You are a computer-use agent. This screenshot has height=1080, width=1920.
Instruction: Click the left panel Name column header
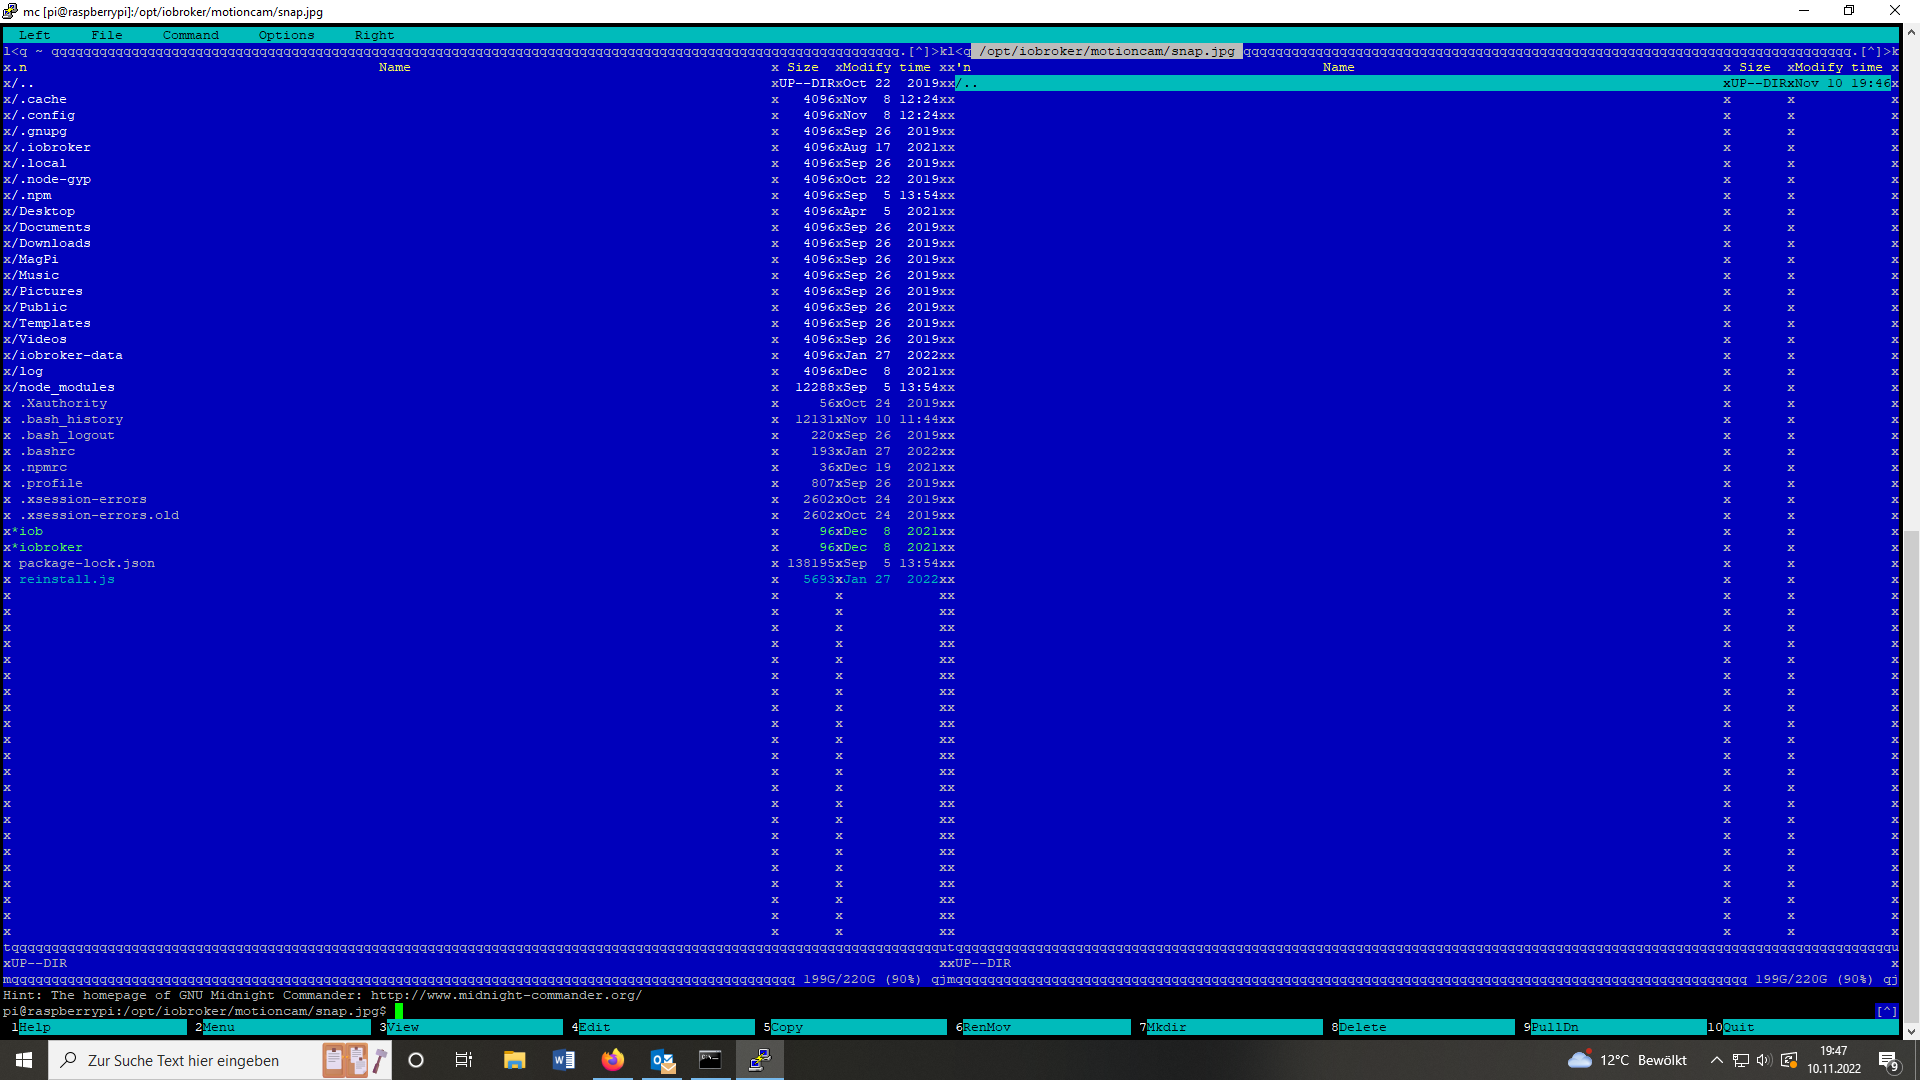point(394,67)
